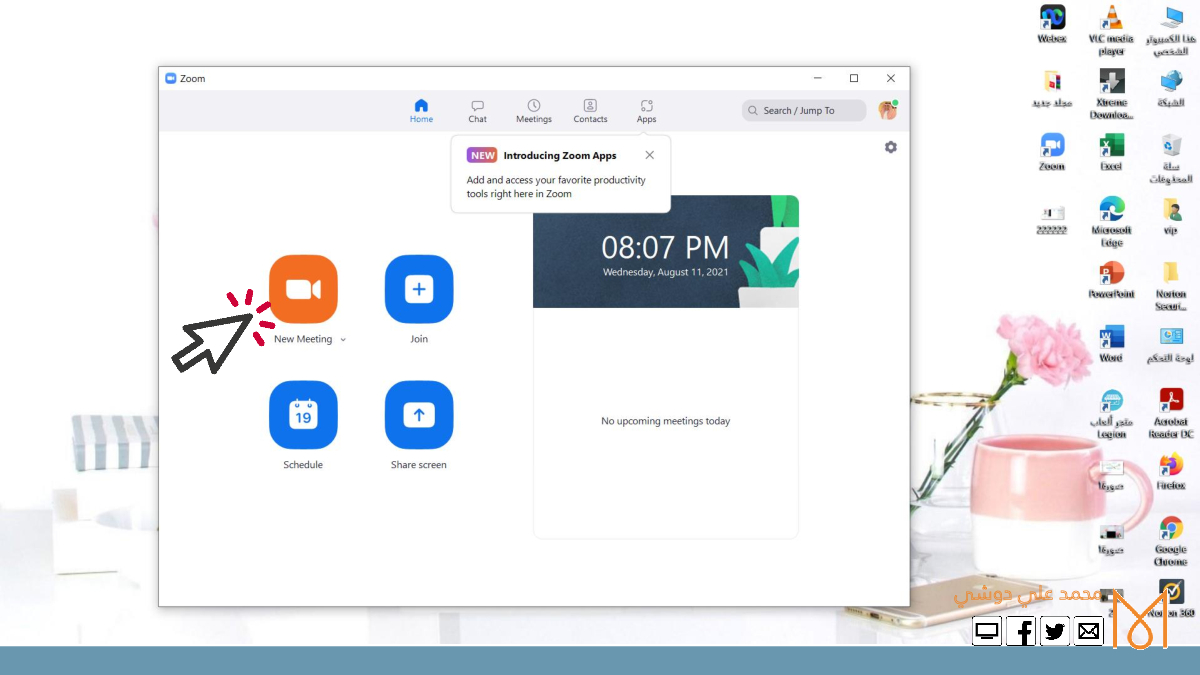Viewport: 1200px width, 675px height.
Task: Select the Home tab
Action: 421,111
